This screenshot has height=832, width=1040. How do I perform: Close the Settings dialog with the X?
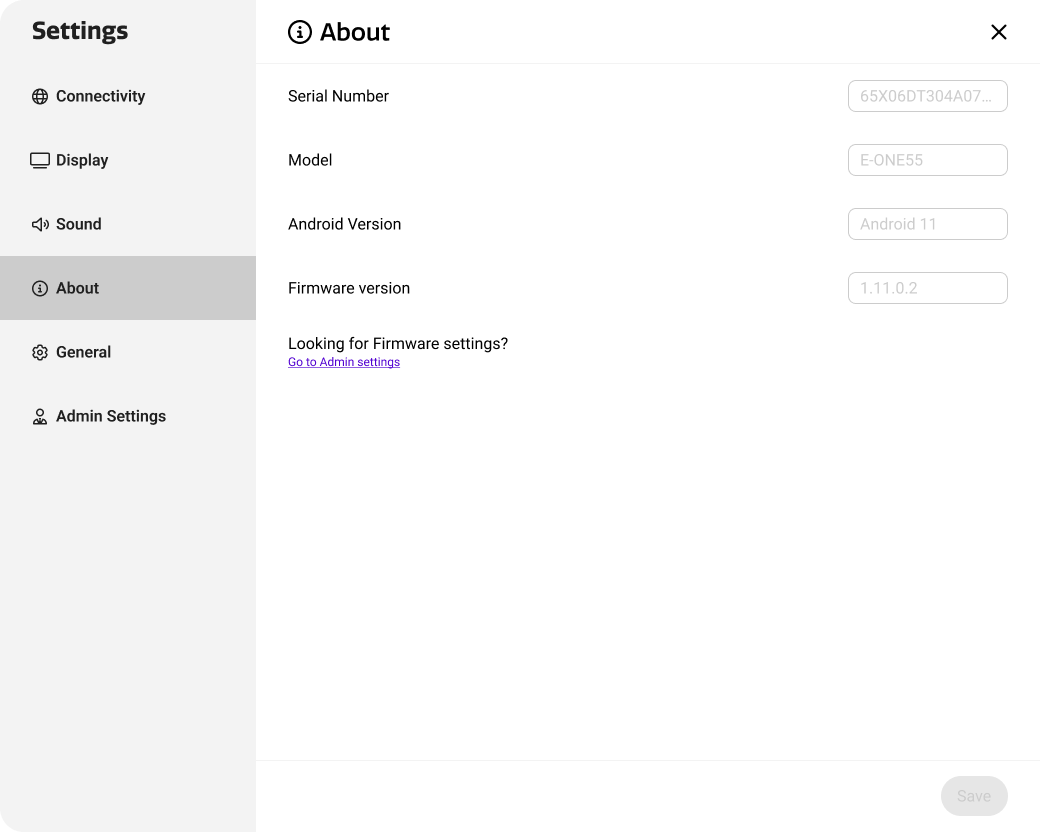coord(998,32)
